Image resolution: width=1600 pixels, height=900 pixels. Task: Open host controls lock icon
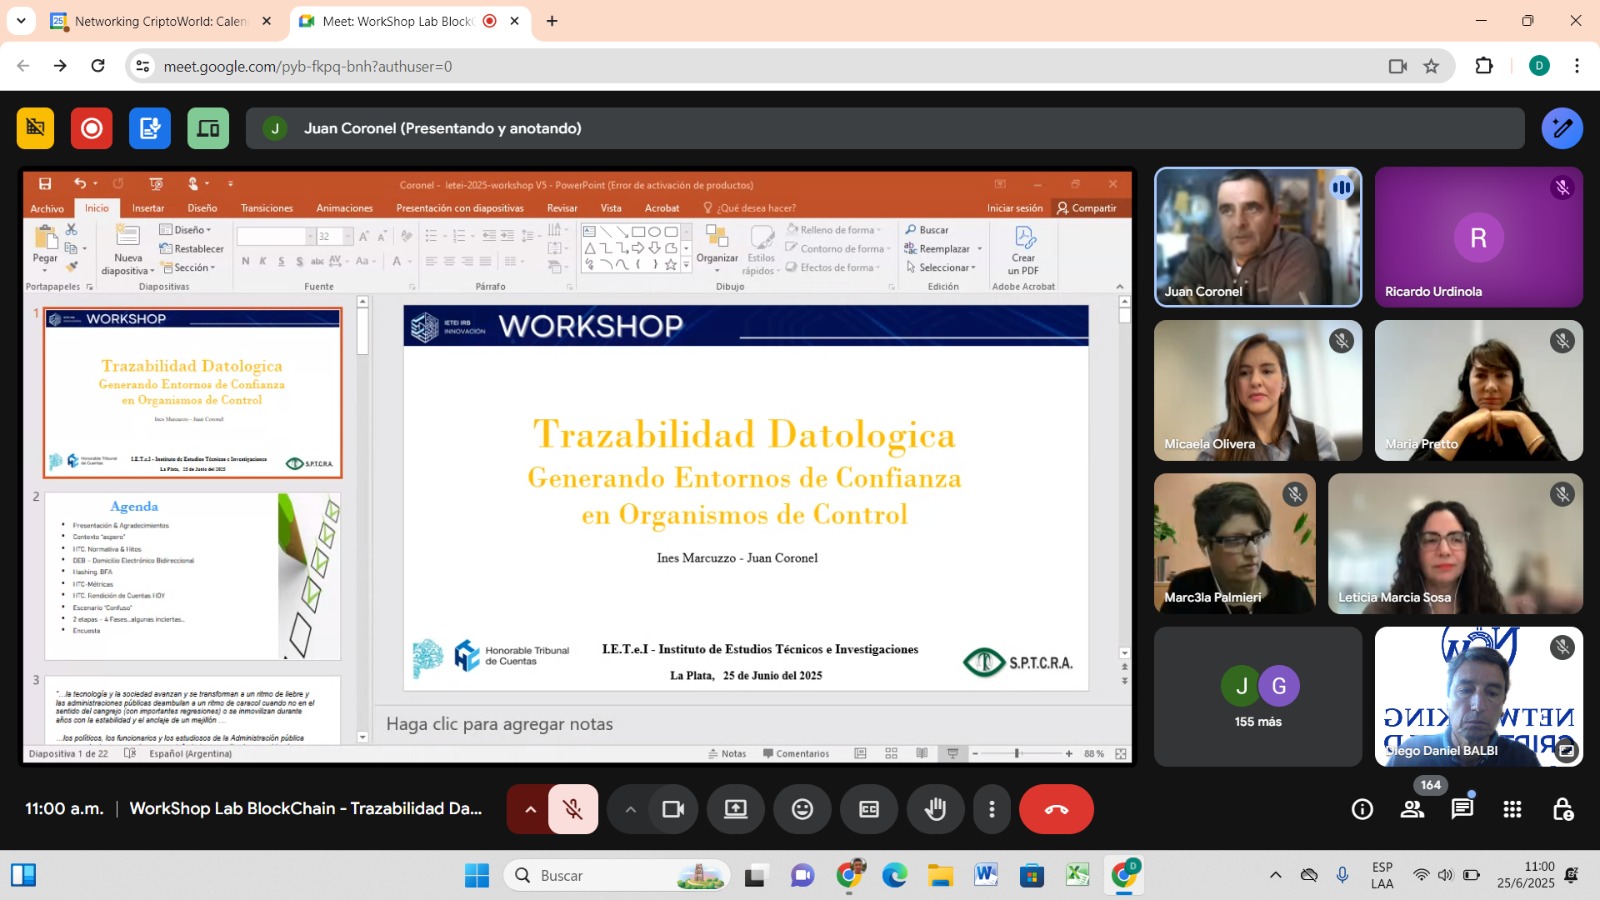pos(1563,809)
